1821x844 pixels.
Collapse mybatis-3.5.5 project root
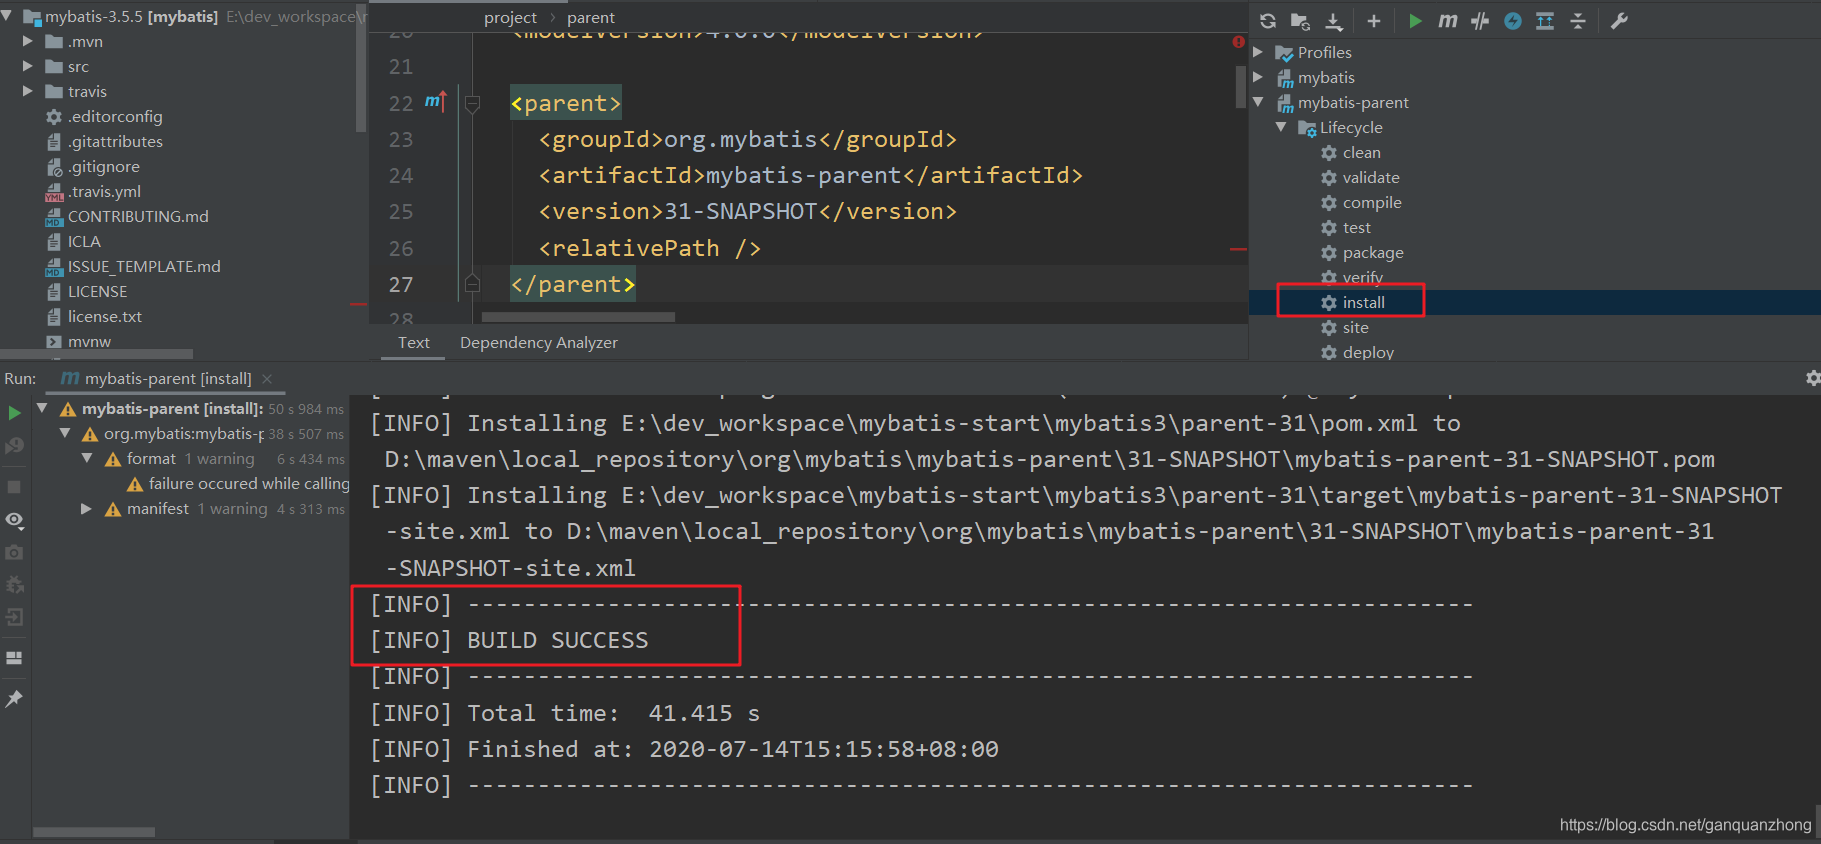pyautogui.click(x=7, y=16)
